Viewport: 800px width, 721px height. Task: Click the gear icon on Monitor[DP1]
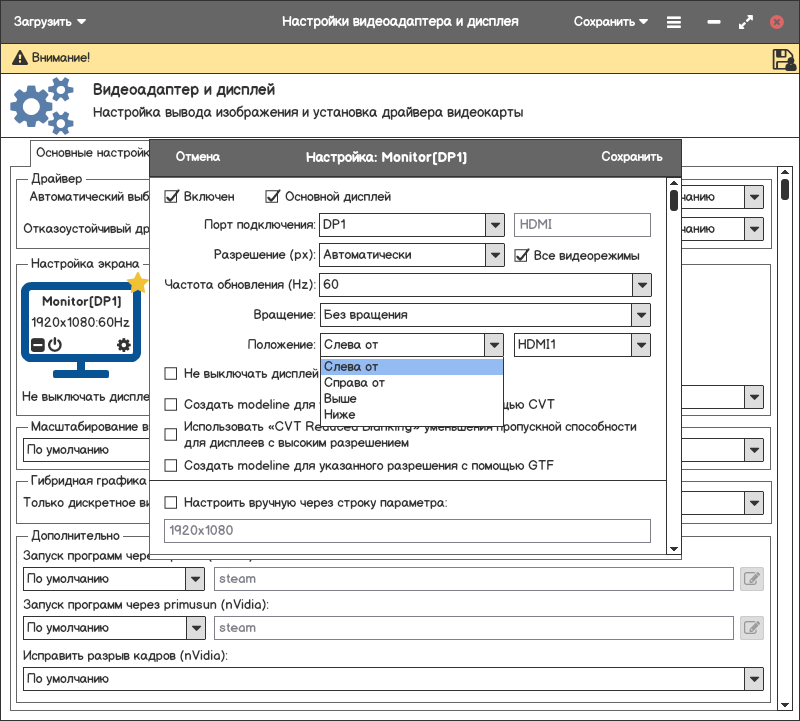[124, 345]
